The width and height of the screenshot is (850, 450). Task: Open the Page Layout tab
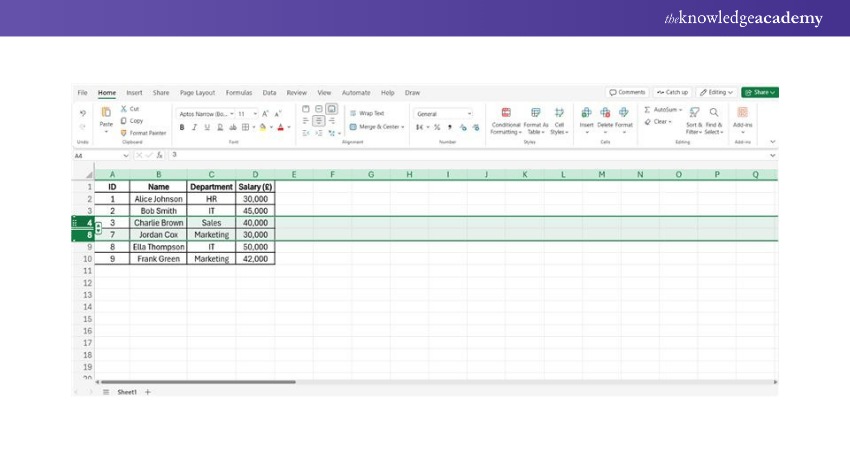pyautogui.click(x=197, y=92)
